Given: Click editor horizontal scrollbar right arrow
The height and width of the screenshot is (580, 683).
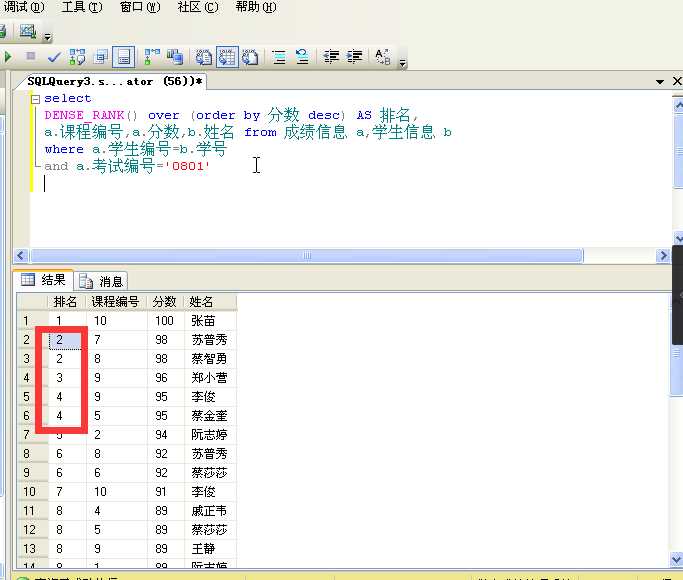Looking at the screenshot, I should pyautogui.click(x=663, y=255).
